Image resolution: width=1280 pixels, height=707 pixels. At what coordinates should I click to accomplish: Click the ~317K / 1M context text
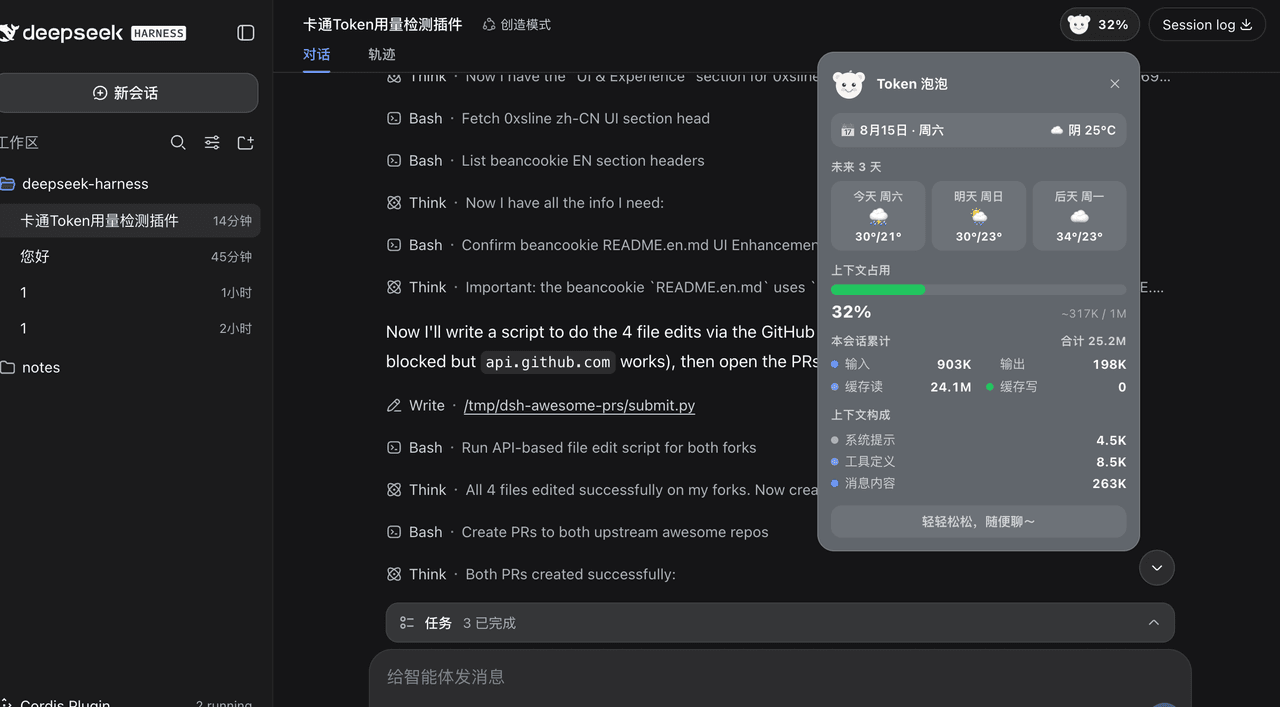pyautogui.click(x=1094, y=314)
